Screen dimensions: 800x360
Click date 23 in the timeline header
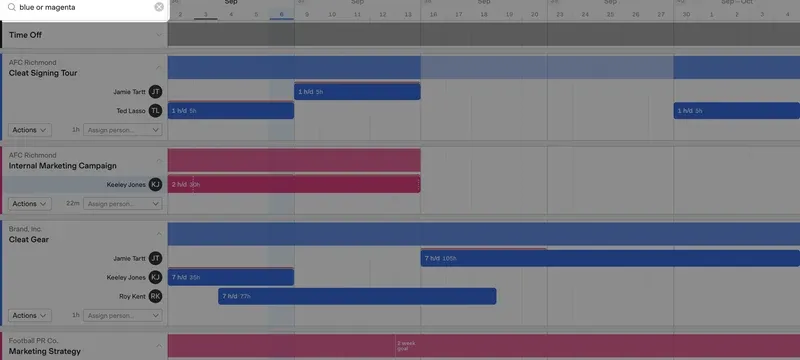coord(560,14)
